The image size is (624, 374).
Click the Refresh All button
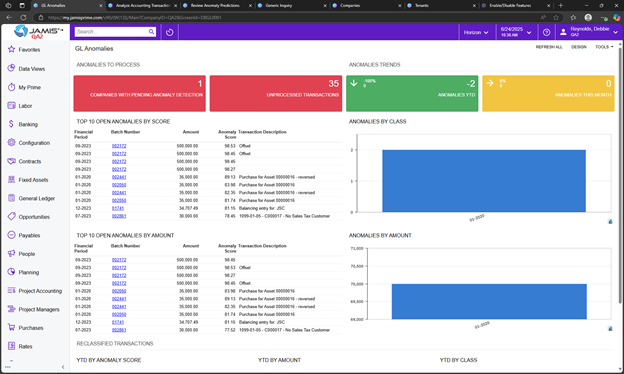[549, 47]
